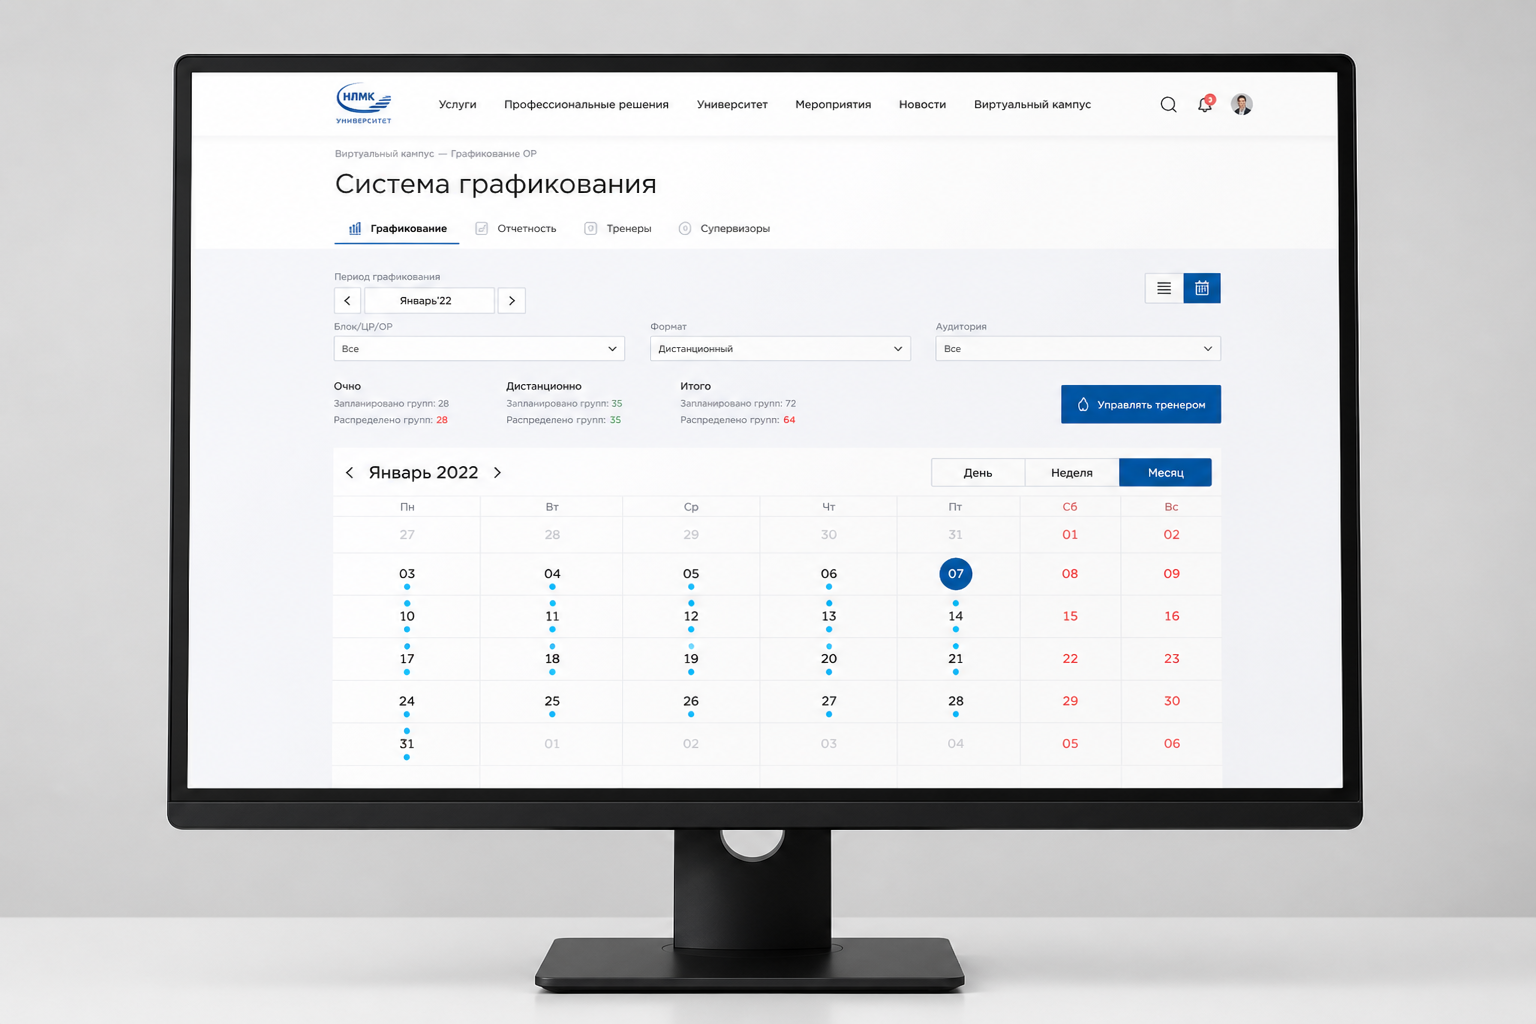The image size is (1536, 1024).
Task: Select highlighted day 07 in calendar
Action: tap(956, 574)
